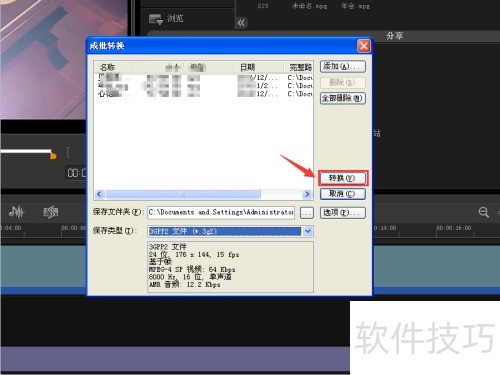Click the 添加 (Add) button
Viewport: 500px width, 375px height.
pyautogui.click(x=343, y=66)
